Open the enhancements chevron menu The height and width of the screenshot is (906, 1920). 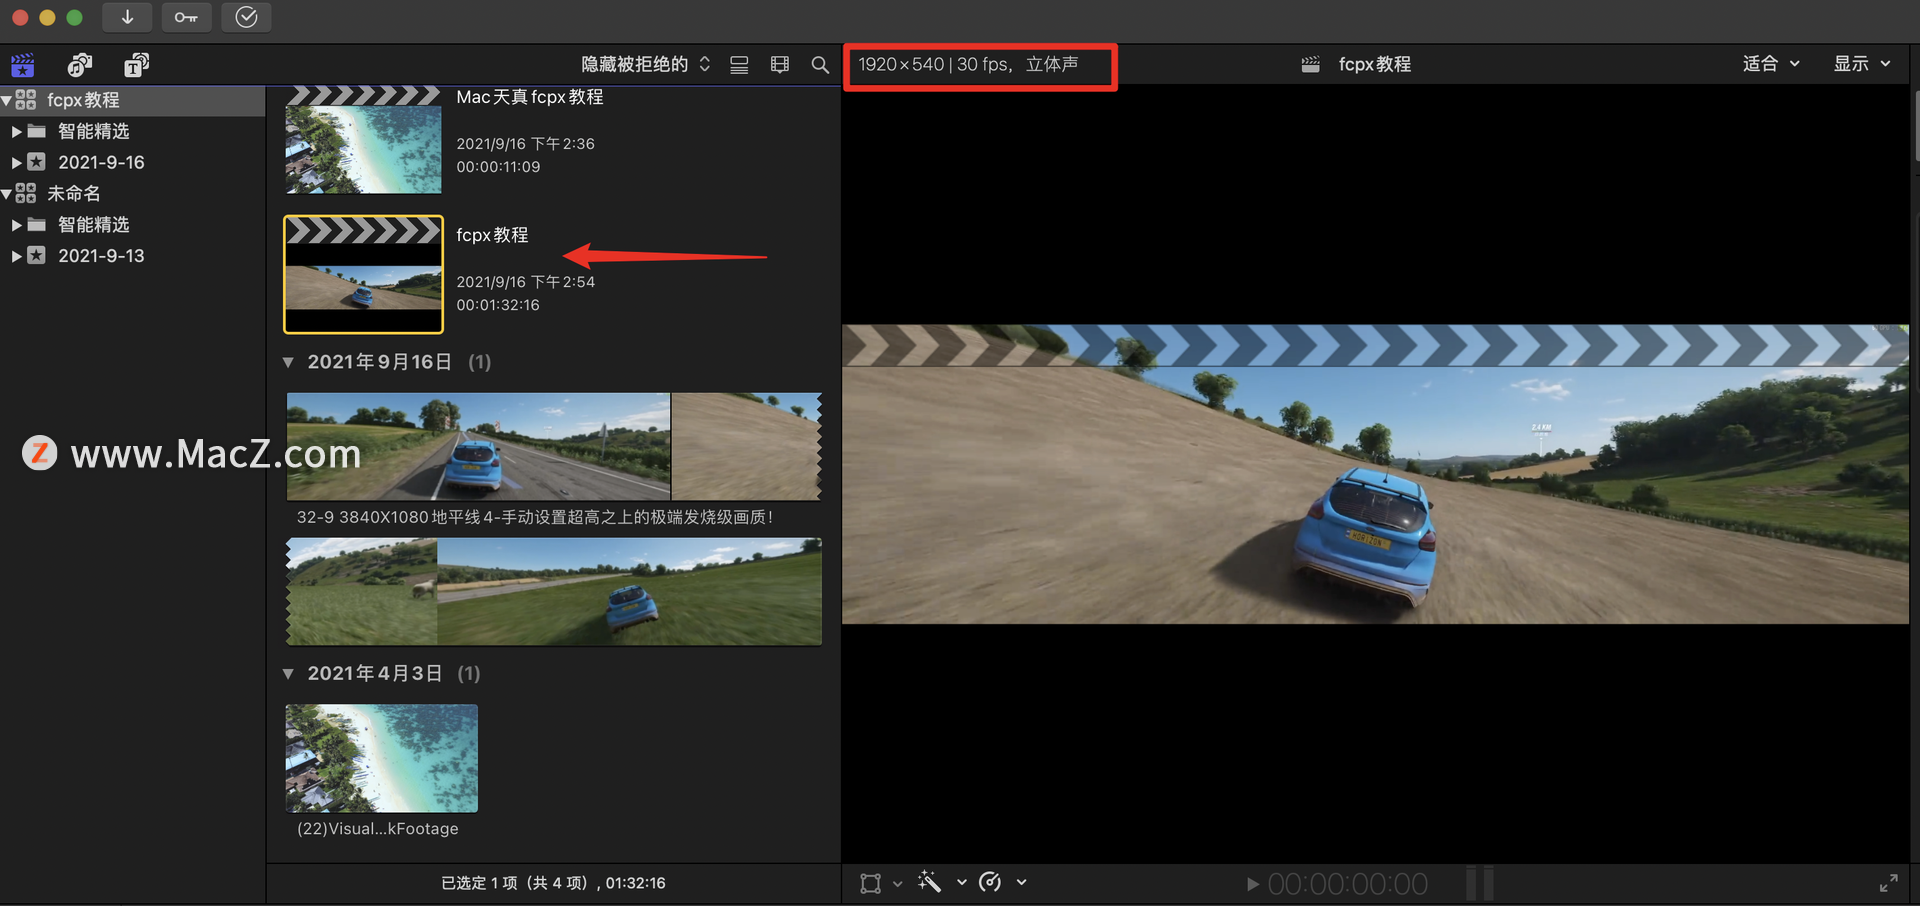tap(961, 882)
